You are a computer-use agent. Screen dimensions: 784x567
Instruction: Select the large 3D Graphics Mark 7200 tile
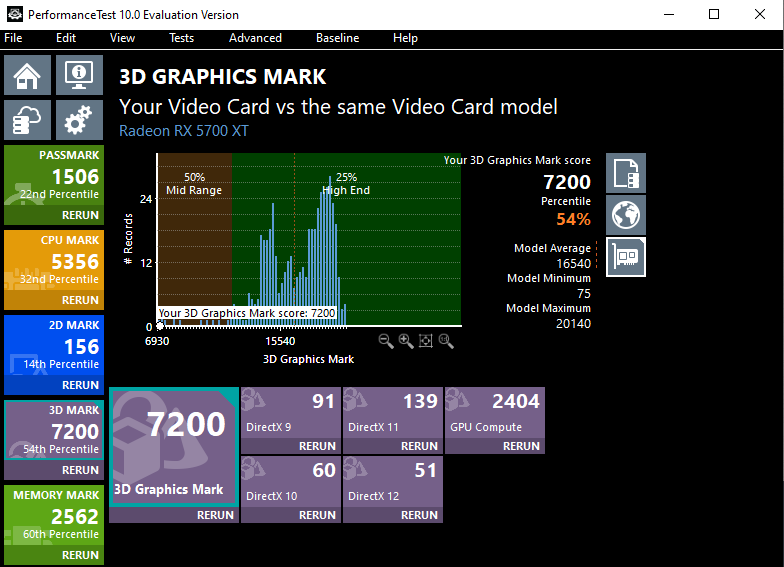click(174, 446)
